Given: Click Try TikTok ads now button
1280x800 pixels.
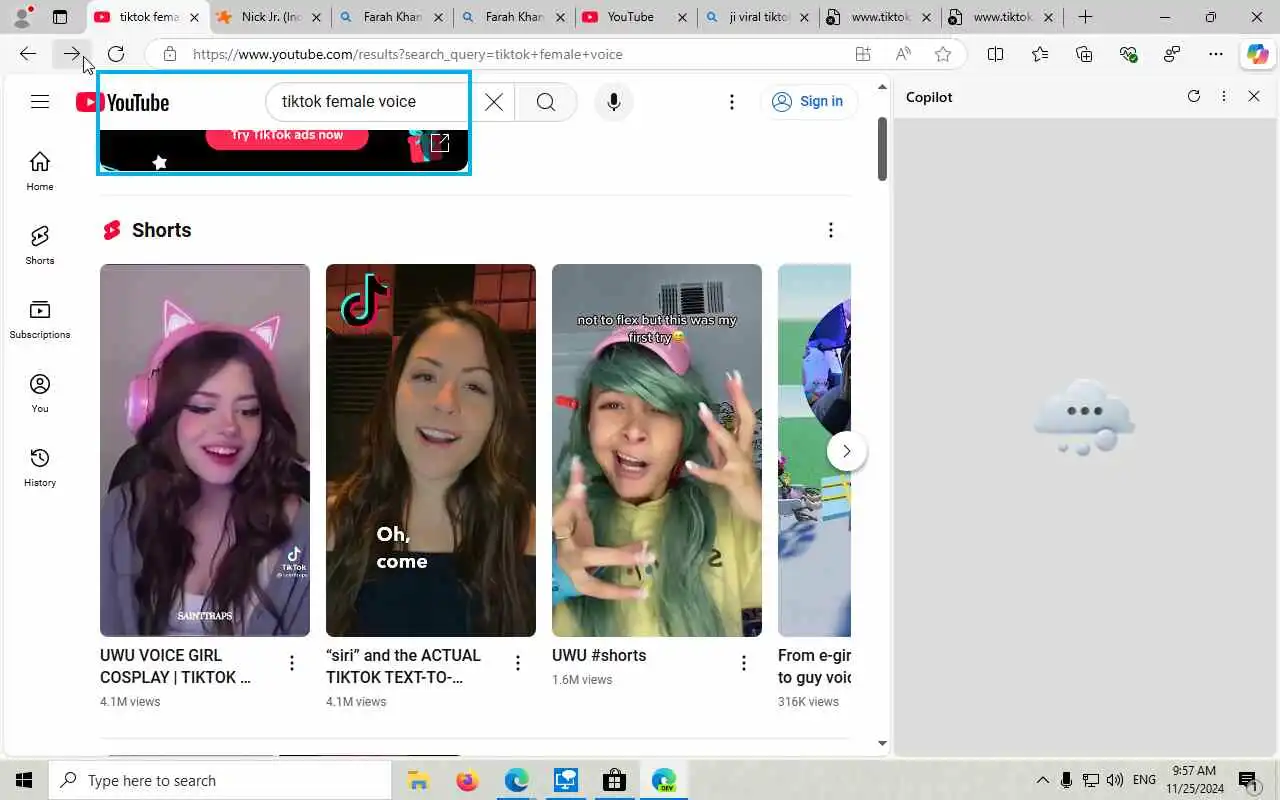Looking at the screenshot, I should tap(287, 135).
